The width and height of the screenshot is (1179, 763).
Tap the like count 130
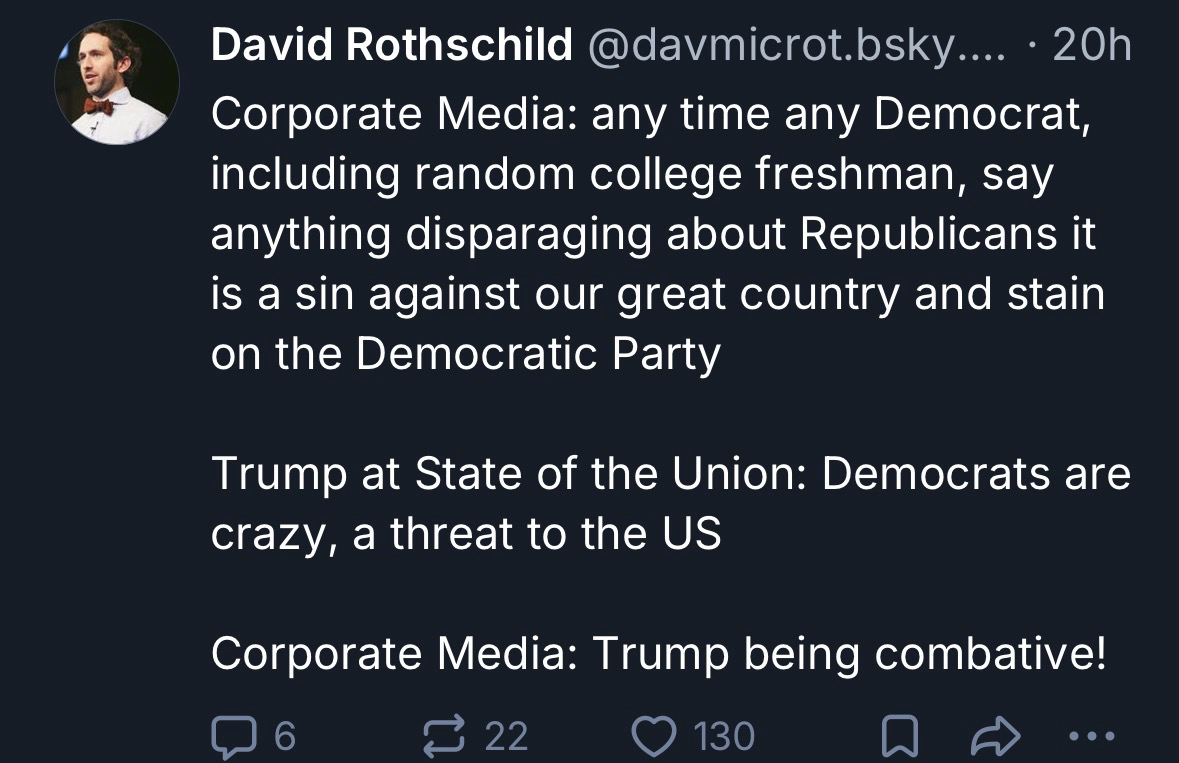pyautogui.click(x=724, y=737)
